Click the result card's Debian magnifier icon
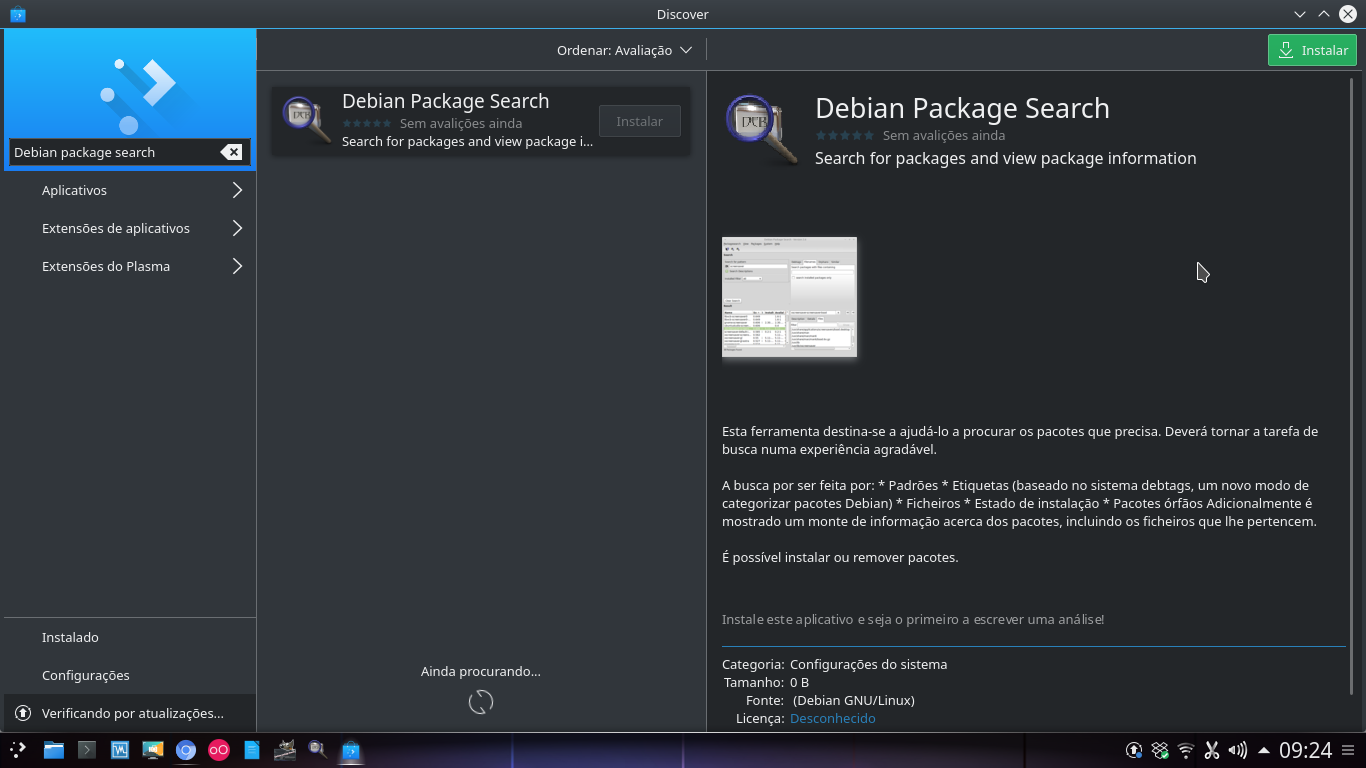 [x=306, y=120]
